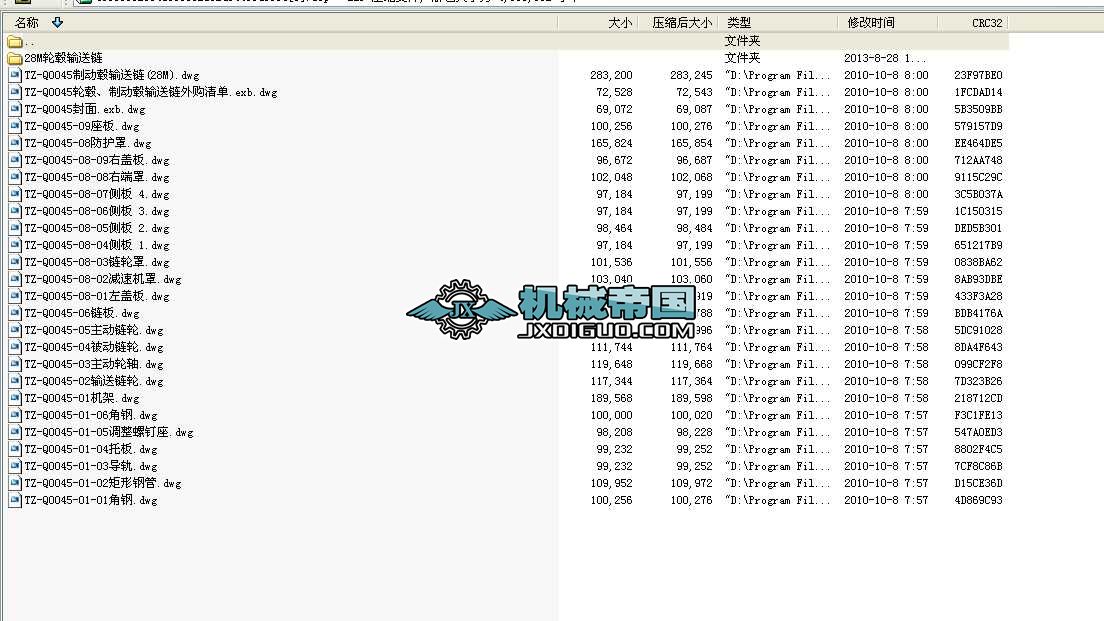This screenshot has height=621, width=1104.
Task: Click file name TZ-Q0045-01-02矩形钢管.dwg
Action: pos(103,483)
